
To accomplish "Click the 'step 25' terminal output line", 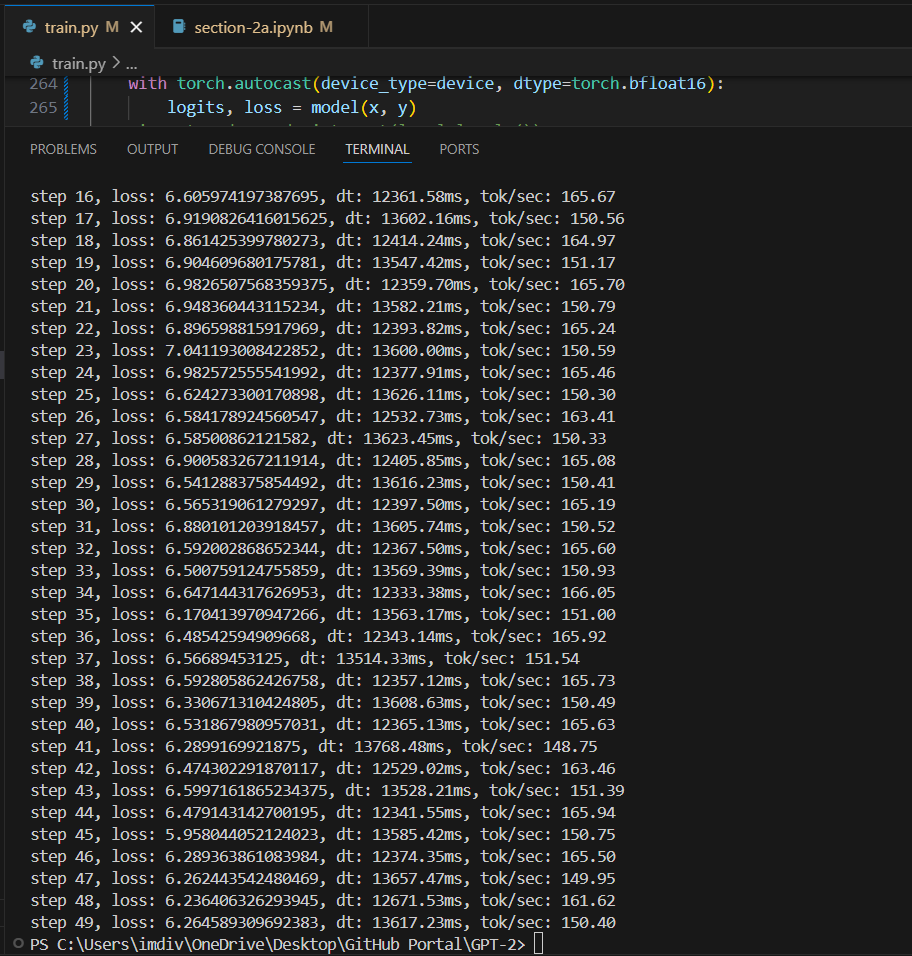I will click(323, 394).
